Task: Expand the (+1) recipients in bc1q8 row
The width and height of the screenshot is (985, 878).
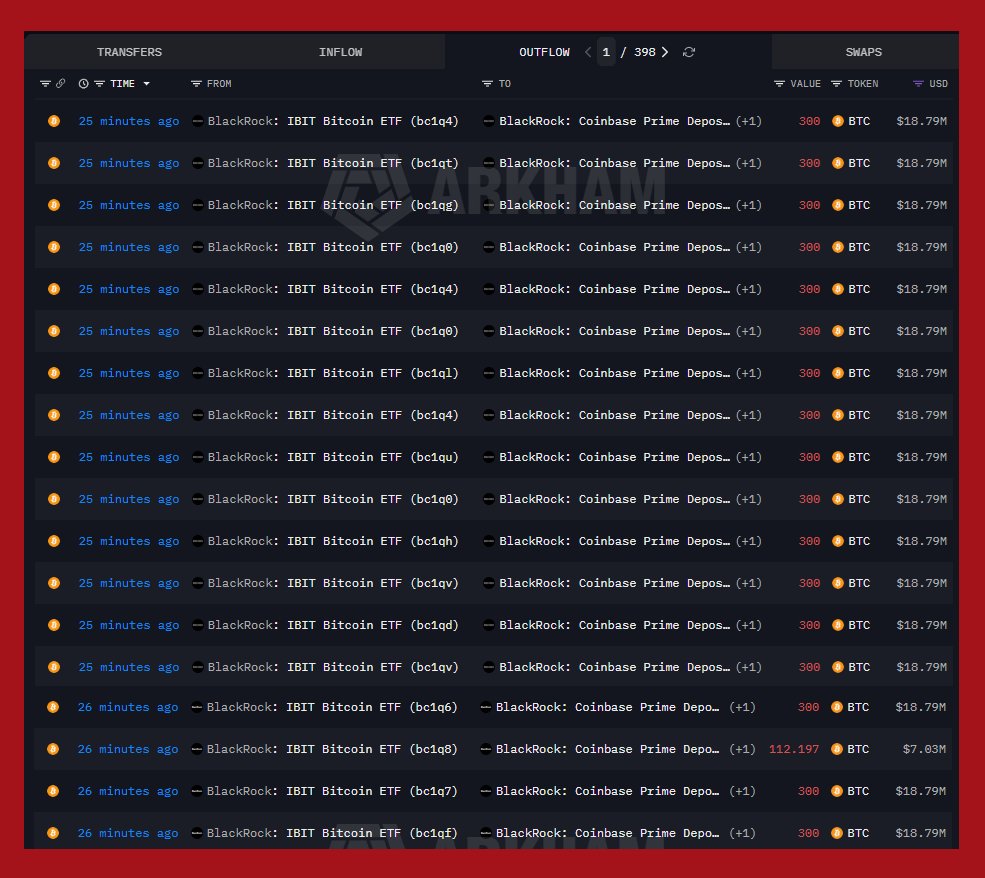Action: pos(743,749)
